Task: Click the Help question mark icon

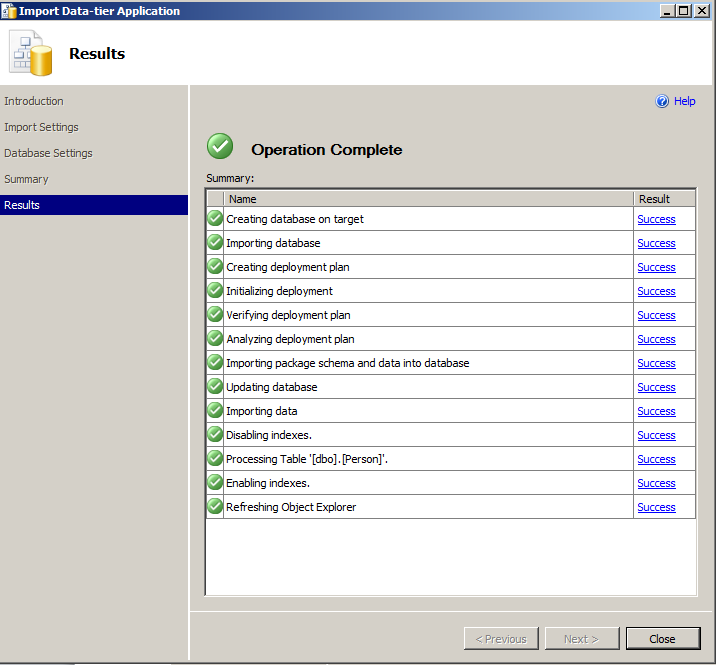Action: click(661, 101)
